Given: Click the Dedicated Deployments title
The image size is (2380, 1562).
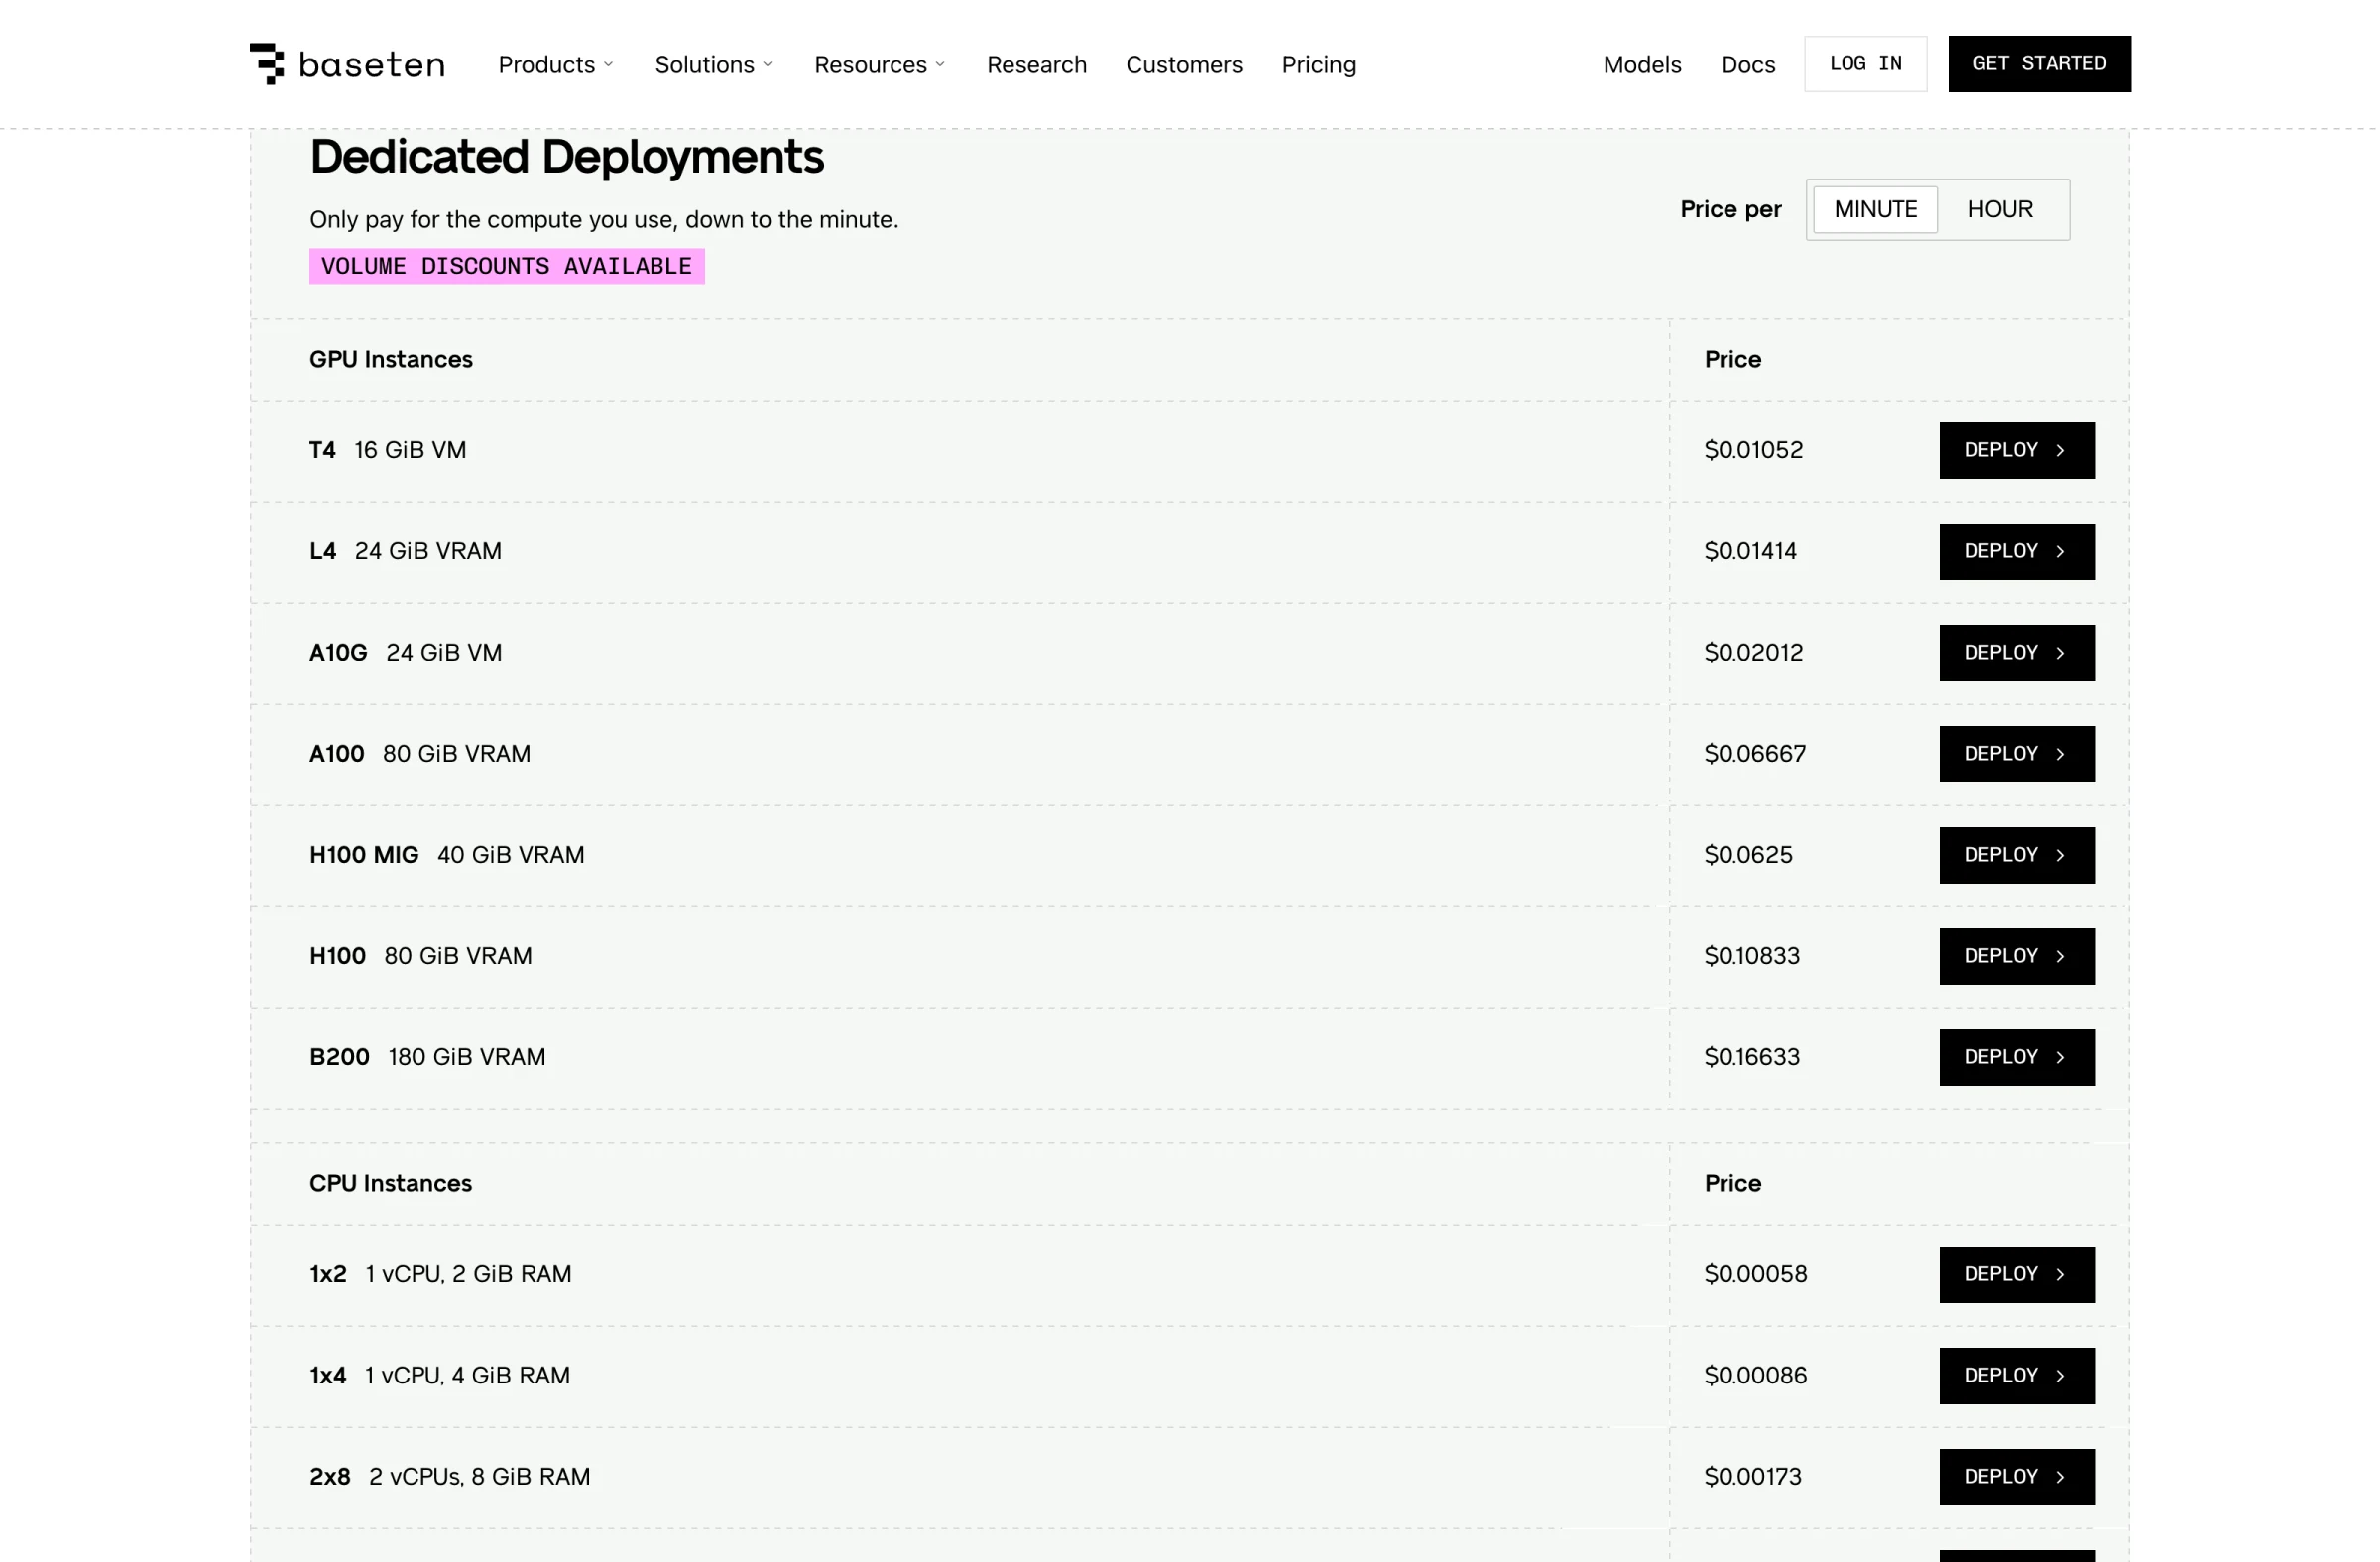Looking at the screenshot, I should tap(566, 157).
